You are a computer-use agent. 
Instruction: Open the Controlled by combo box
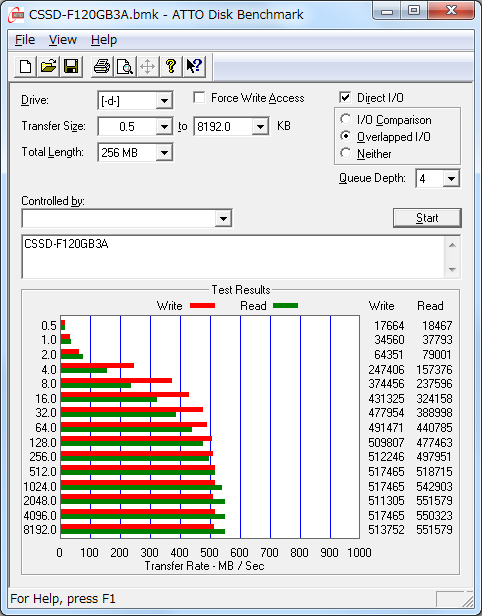coord(127,218)
